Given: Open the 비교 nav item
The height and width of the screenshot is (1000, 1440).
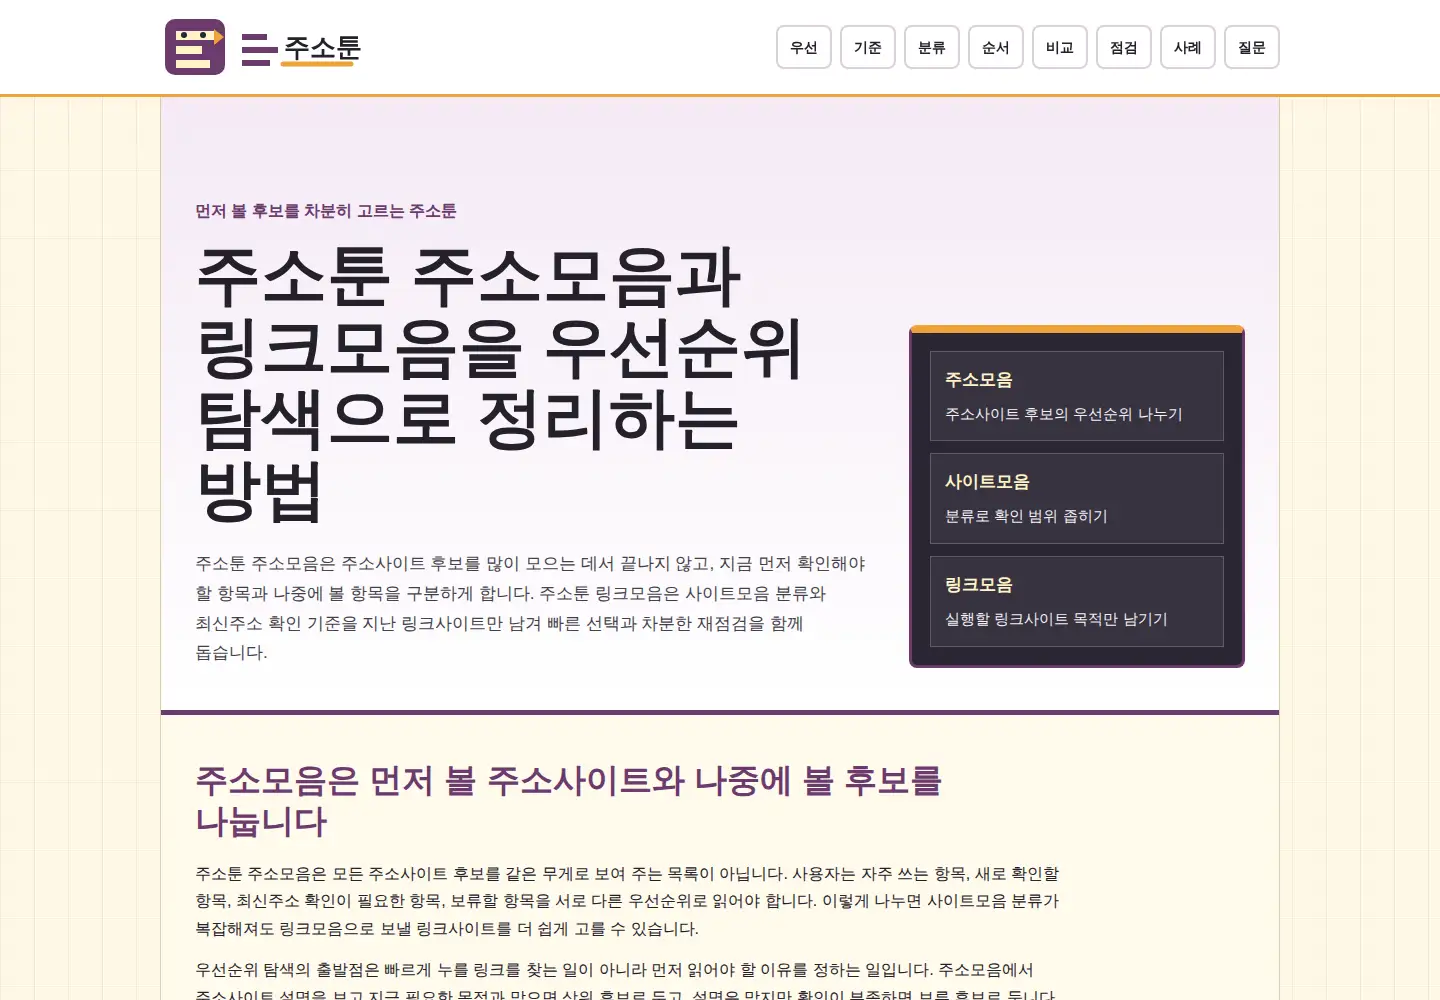Looking at the screenshot, I should [1060, 47].
